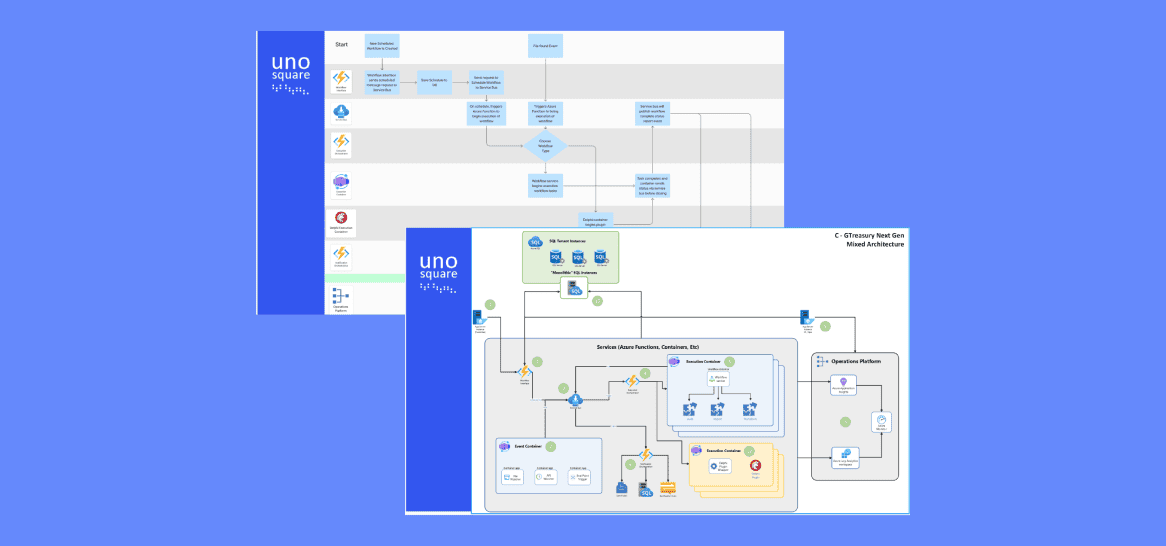1166x546 pixels.
Task: Select the Store Schedule to DB step
Action: click(435, 84)
